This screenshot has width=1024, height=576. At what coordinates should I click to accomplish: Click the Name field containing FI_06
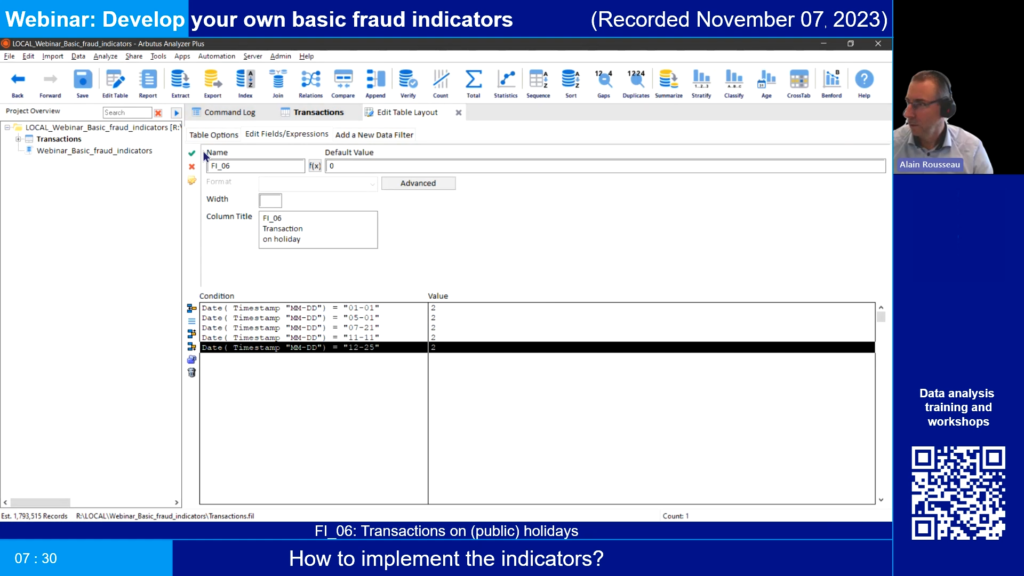coord(255,166)
